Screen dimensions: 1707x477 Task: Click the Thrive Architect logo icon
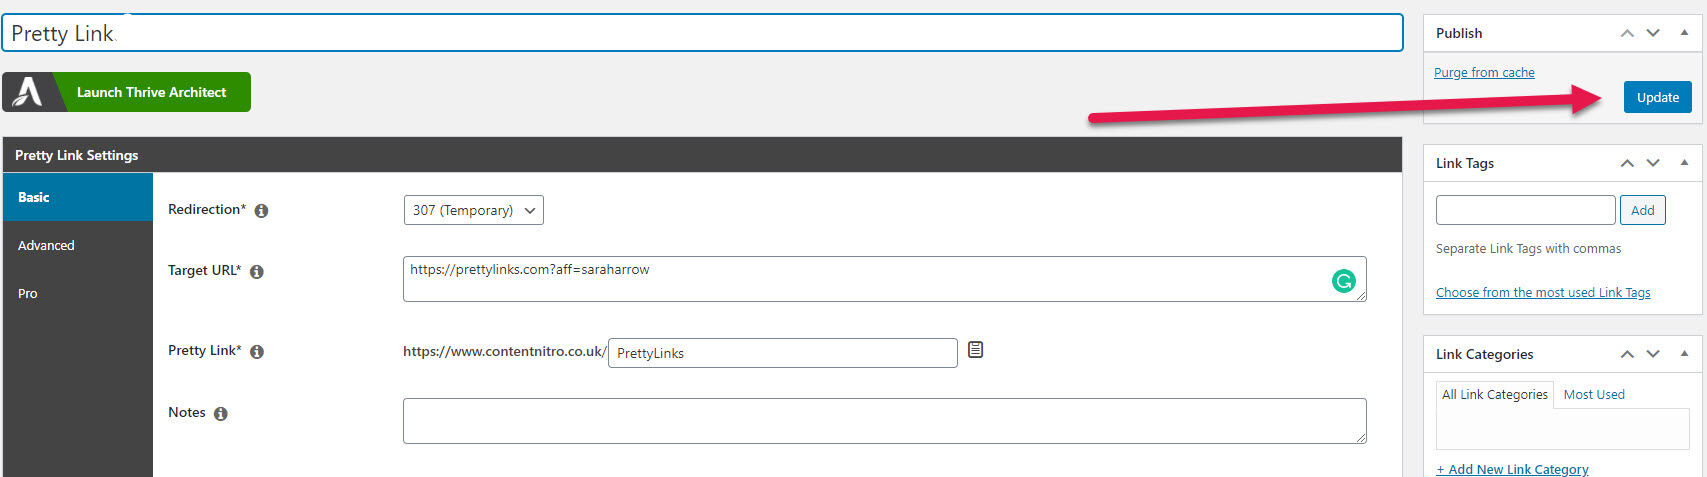28,92
